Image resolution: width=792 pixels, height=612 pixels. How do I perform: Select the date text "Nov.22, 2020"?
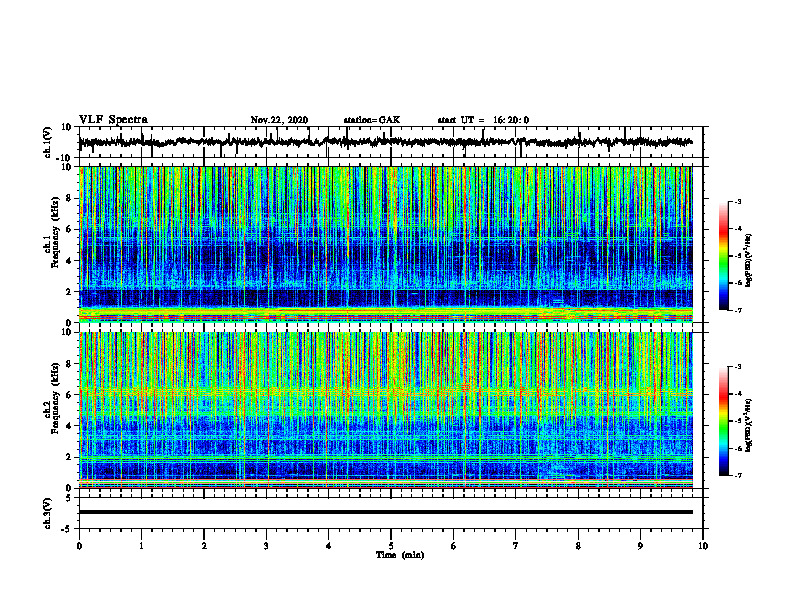(x=279, y=120)
